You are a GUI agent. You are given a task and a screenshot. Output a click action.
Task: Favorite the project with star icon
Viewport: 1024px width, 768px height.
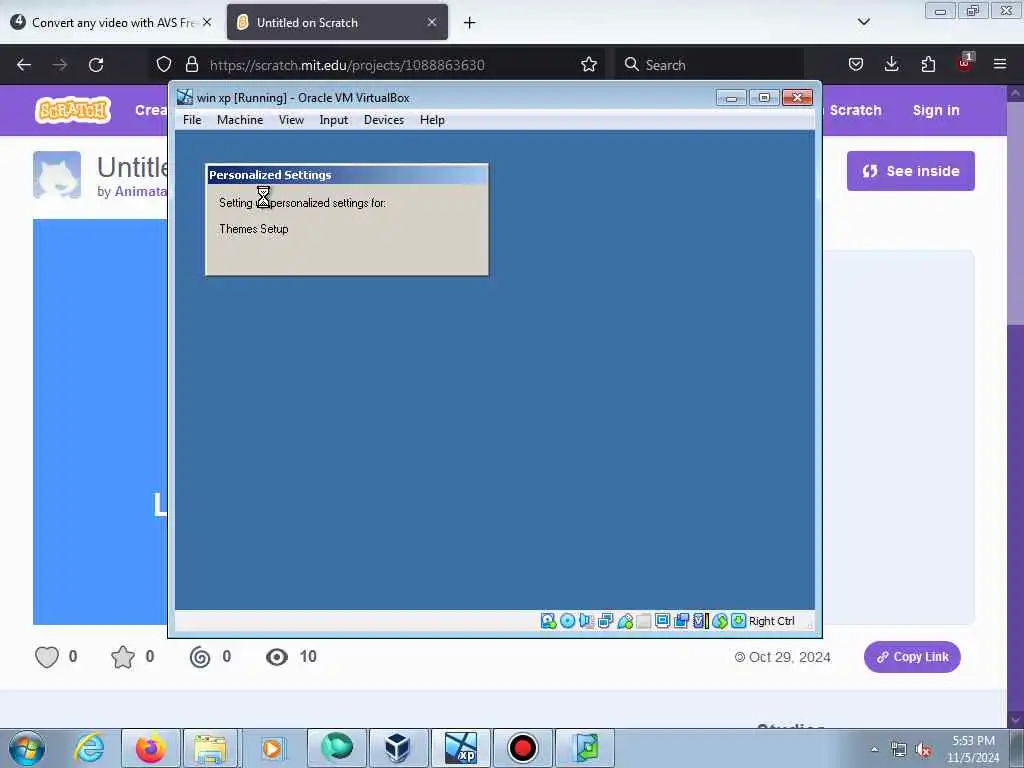tap(123, 657)
